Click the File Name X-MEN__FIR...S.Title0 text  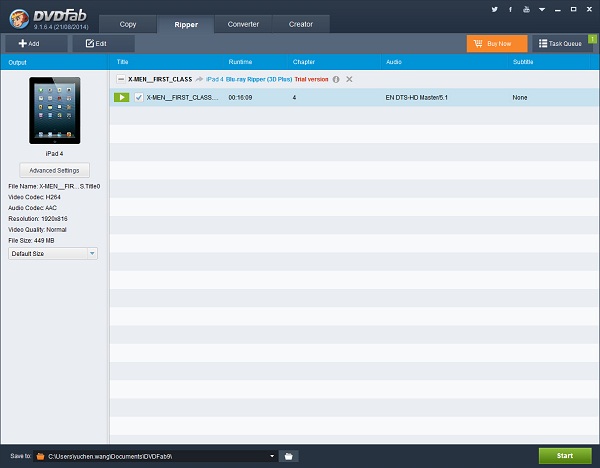(54, 186)
